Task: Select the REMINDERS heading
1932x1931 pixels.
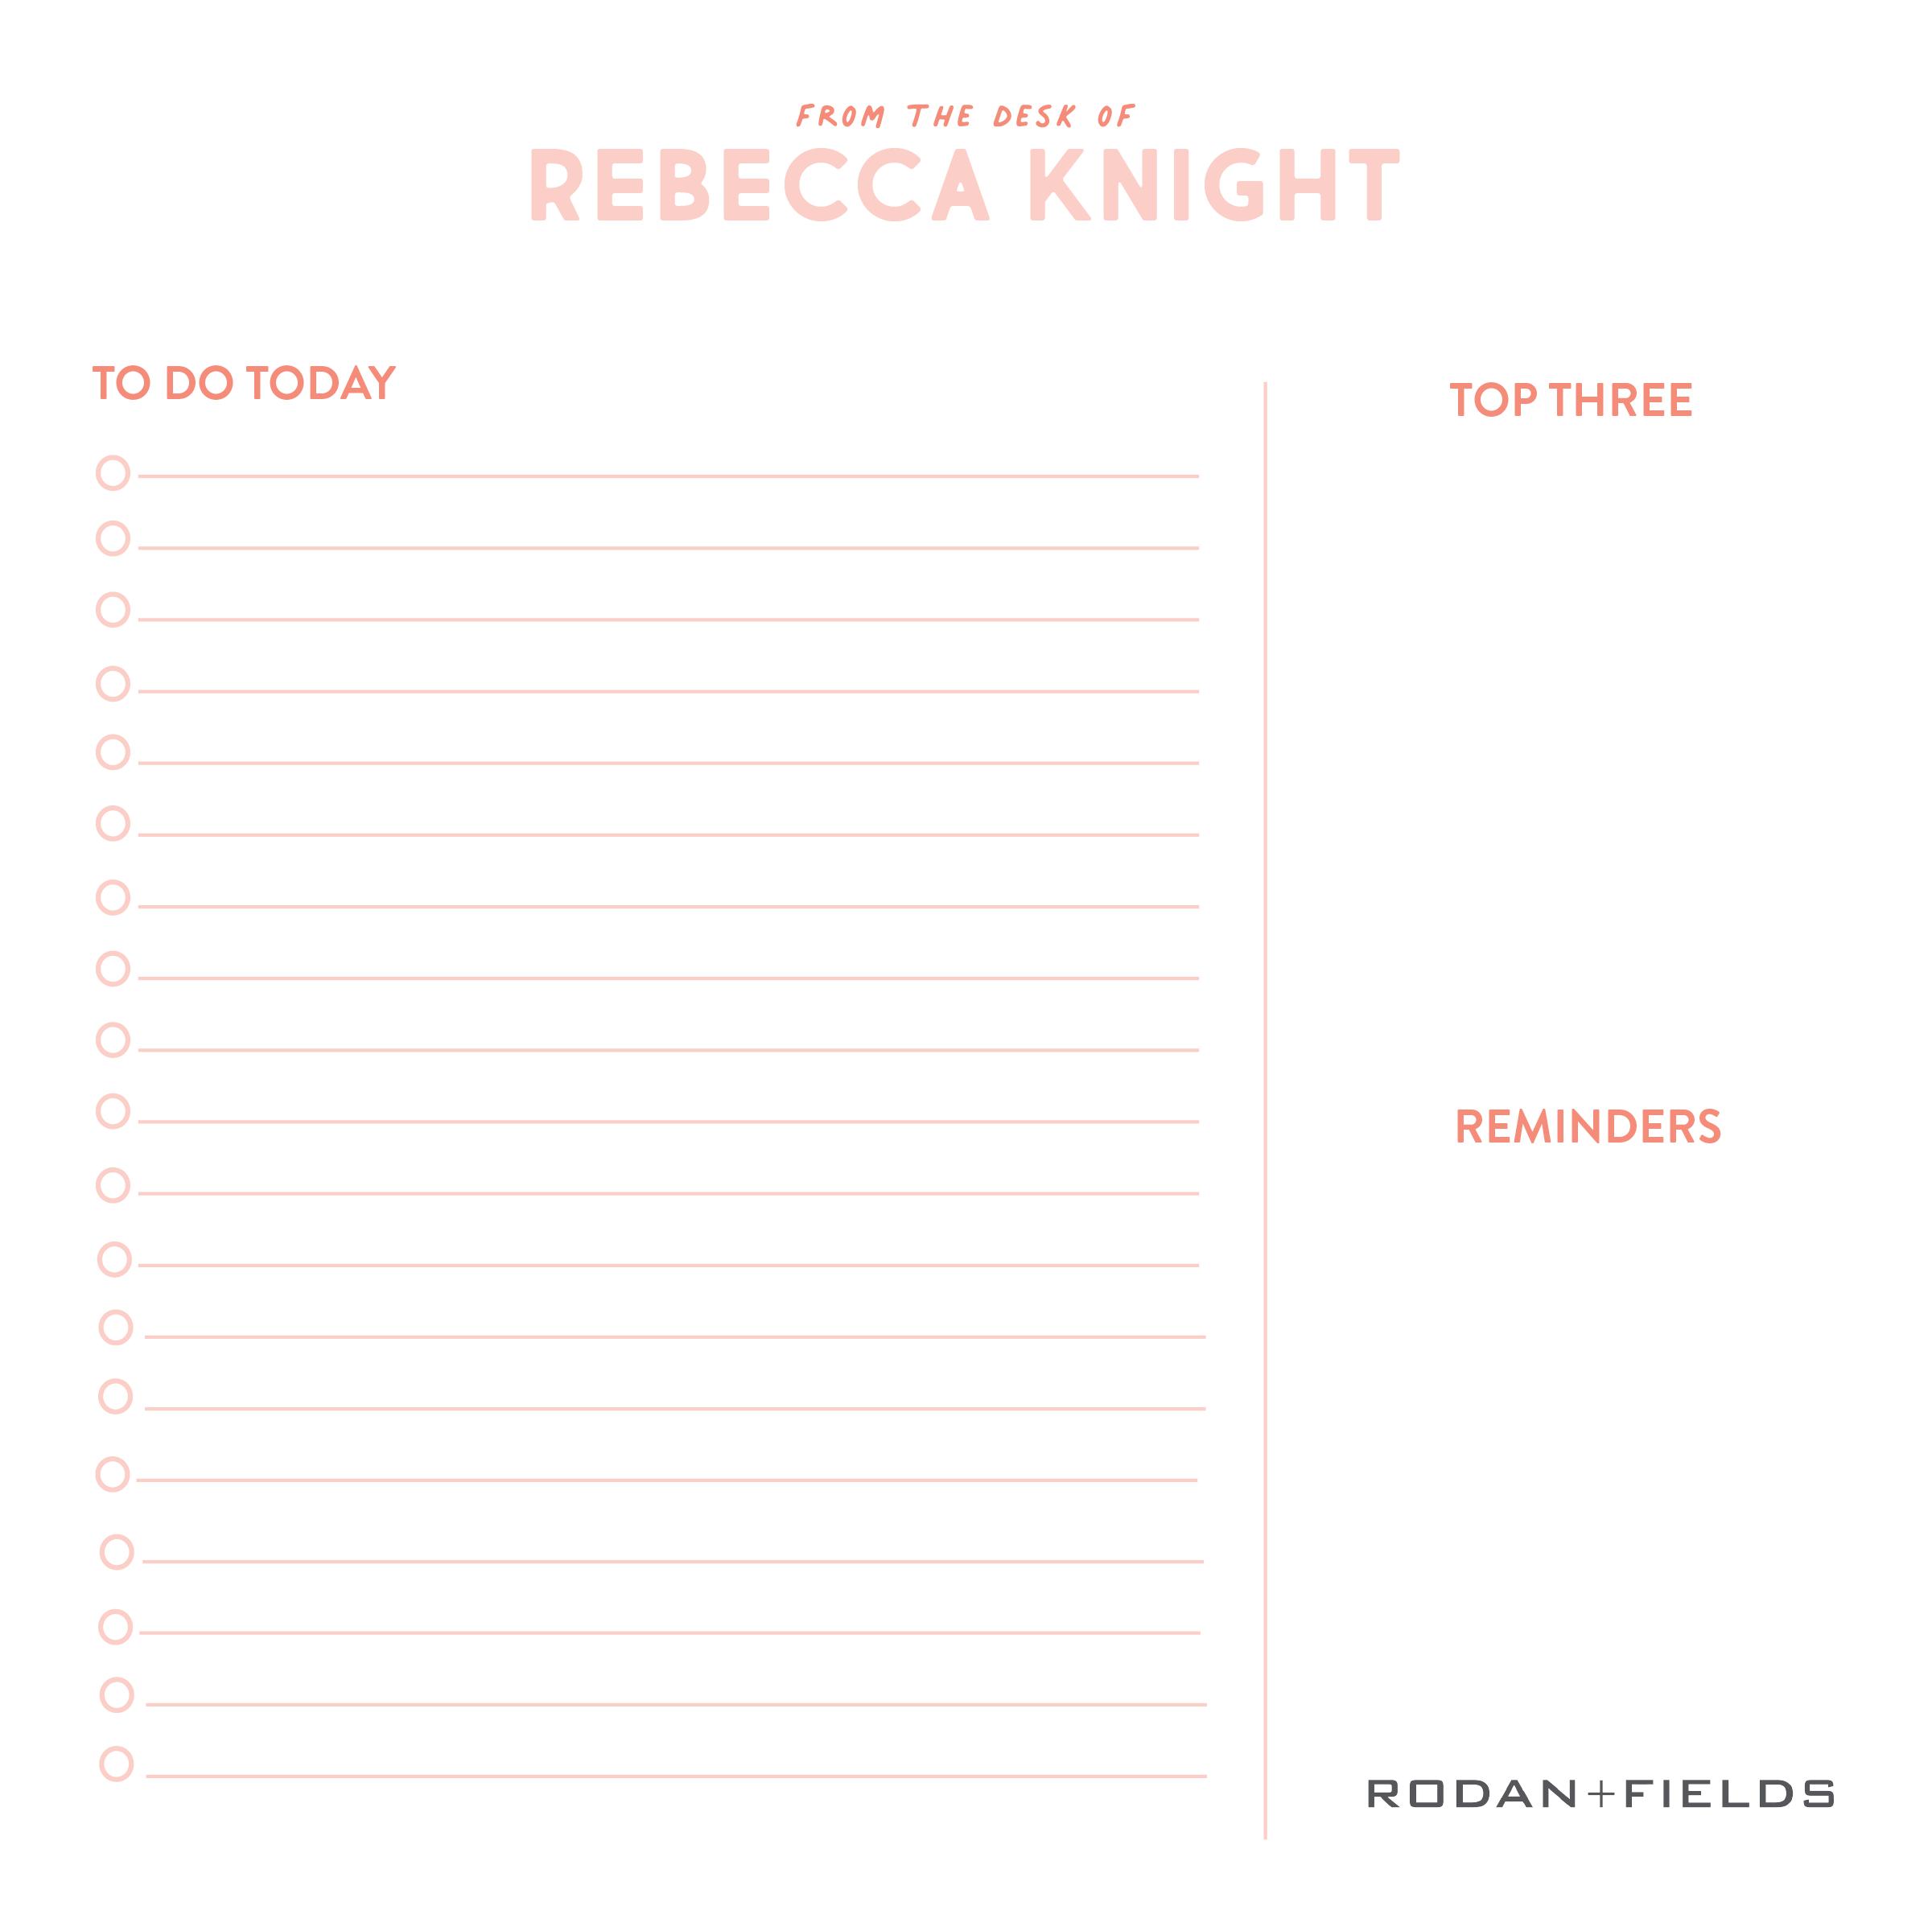Action: [1588, 1126]
